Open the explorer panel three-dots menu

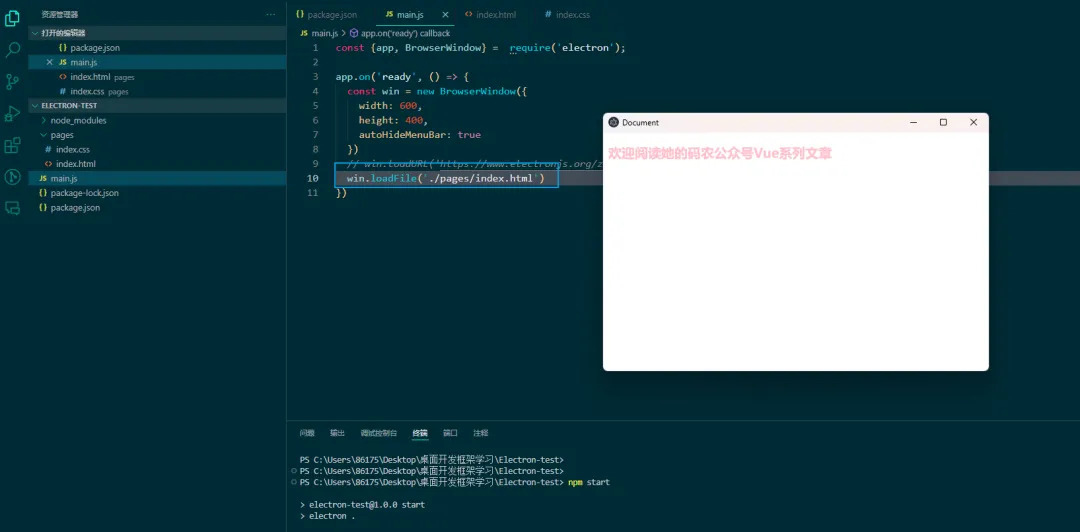click(x=271, y=14)
